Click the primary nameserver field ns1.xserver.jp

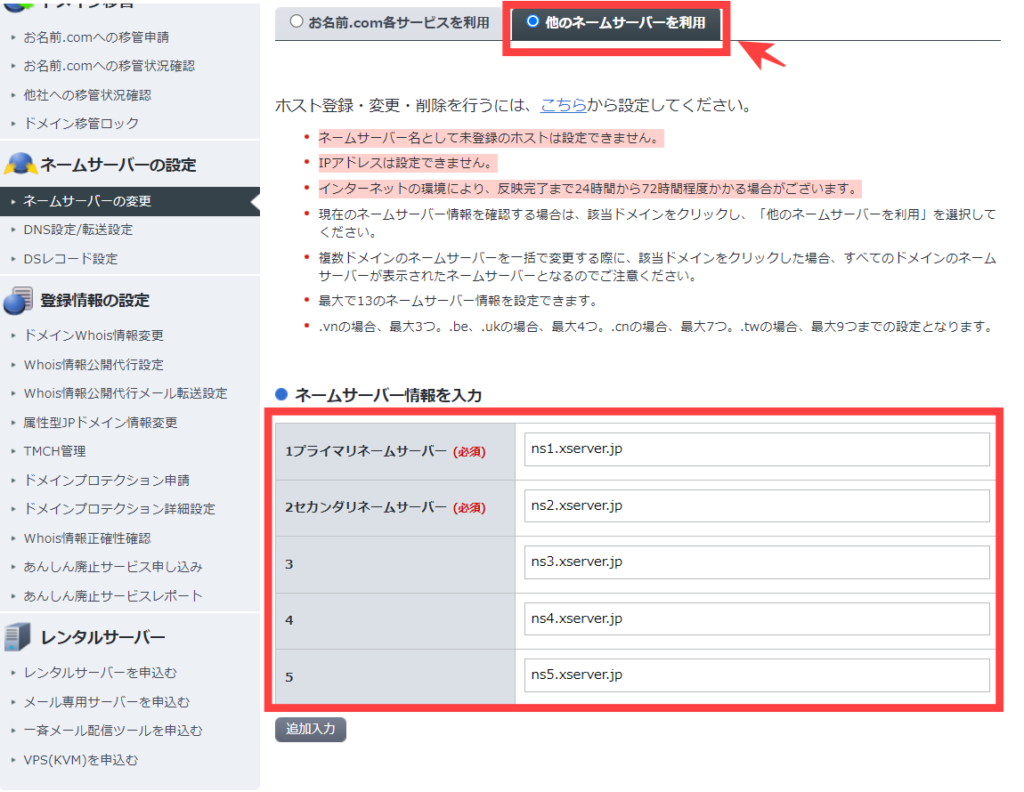point(756,449)
